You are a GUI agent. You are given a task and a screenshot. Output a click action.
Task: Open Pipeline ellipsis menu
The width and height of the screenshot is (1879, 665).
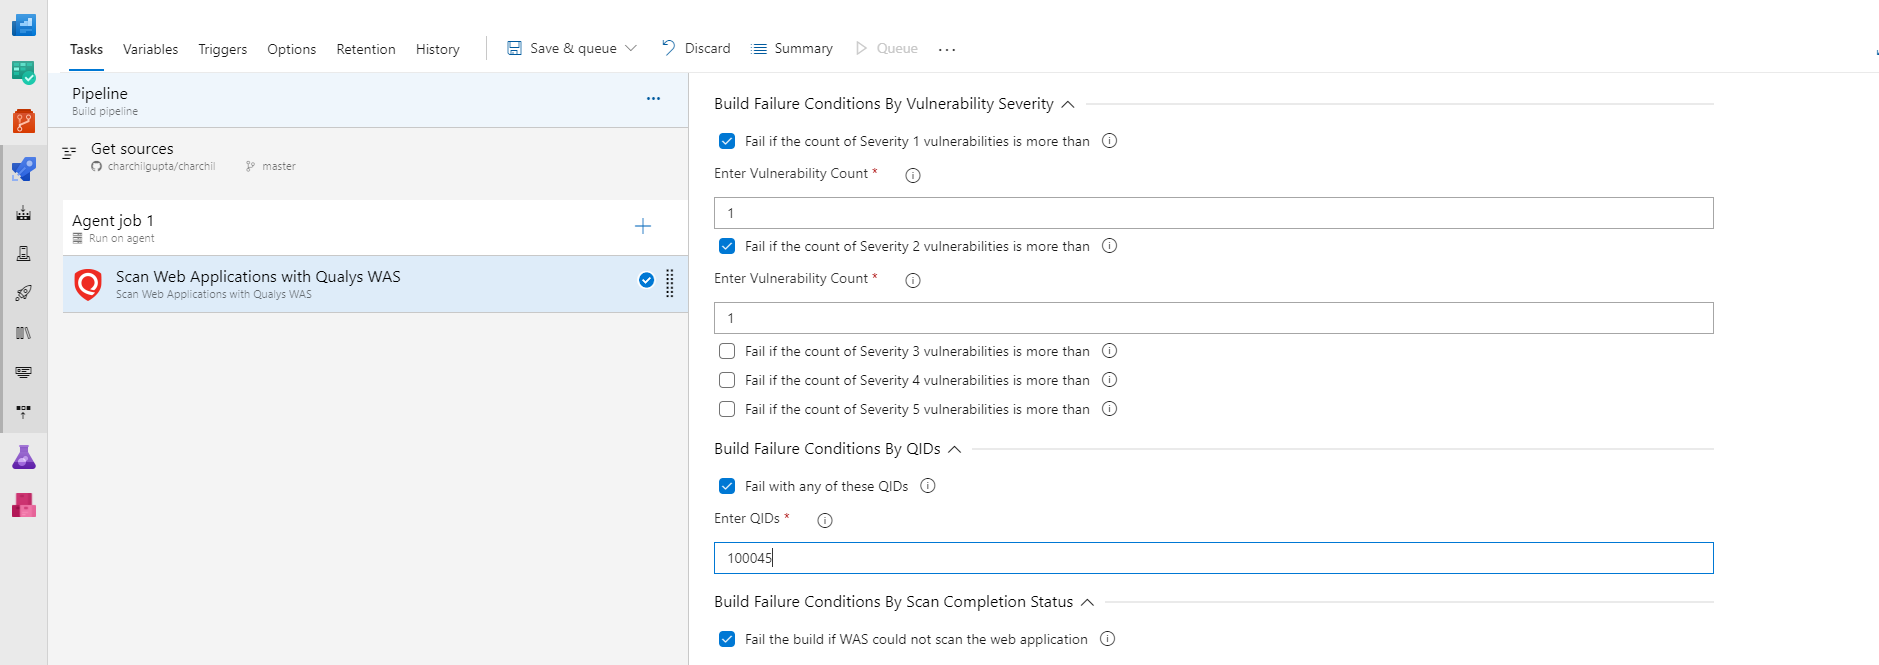(x=653, y=99)
